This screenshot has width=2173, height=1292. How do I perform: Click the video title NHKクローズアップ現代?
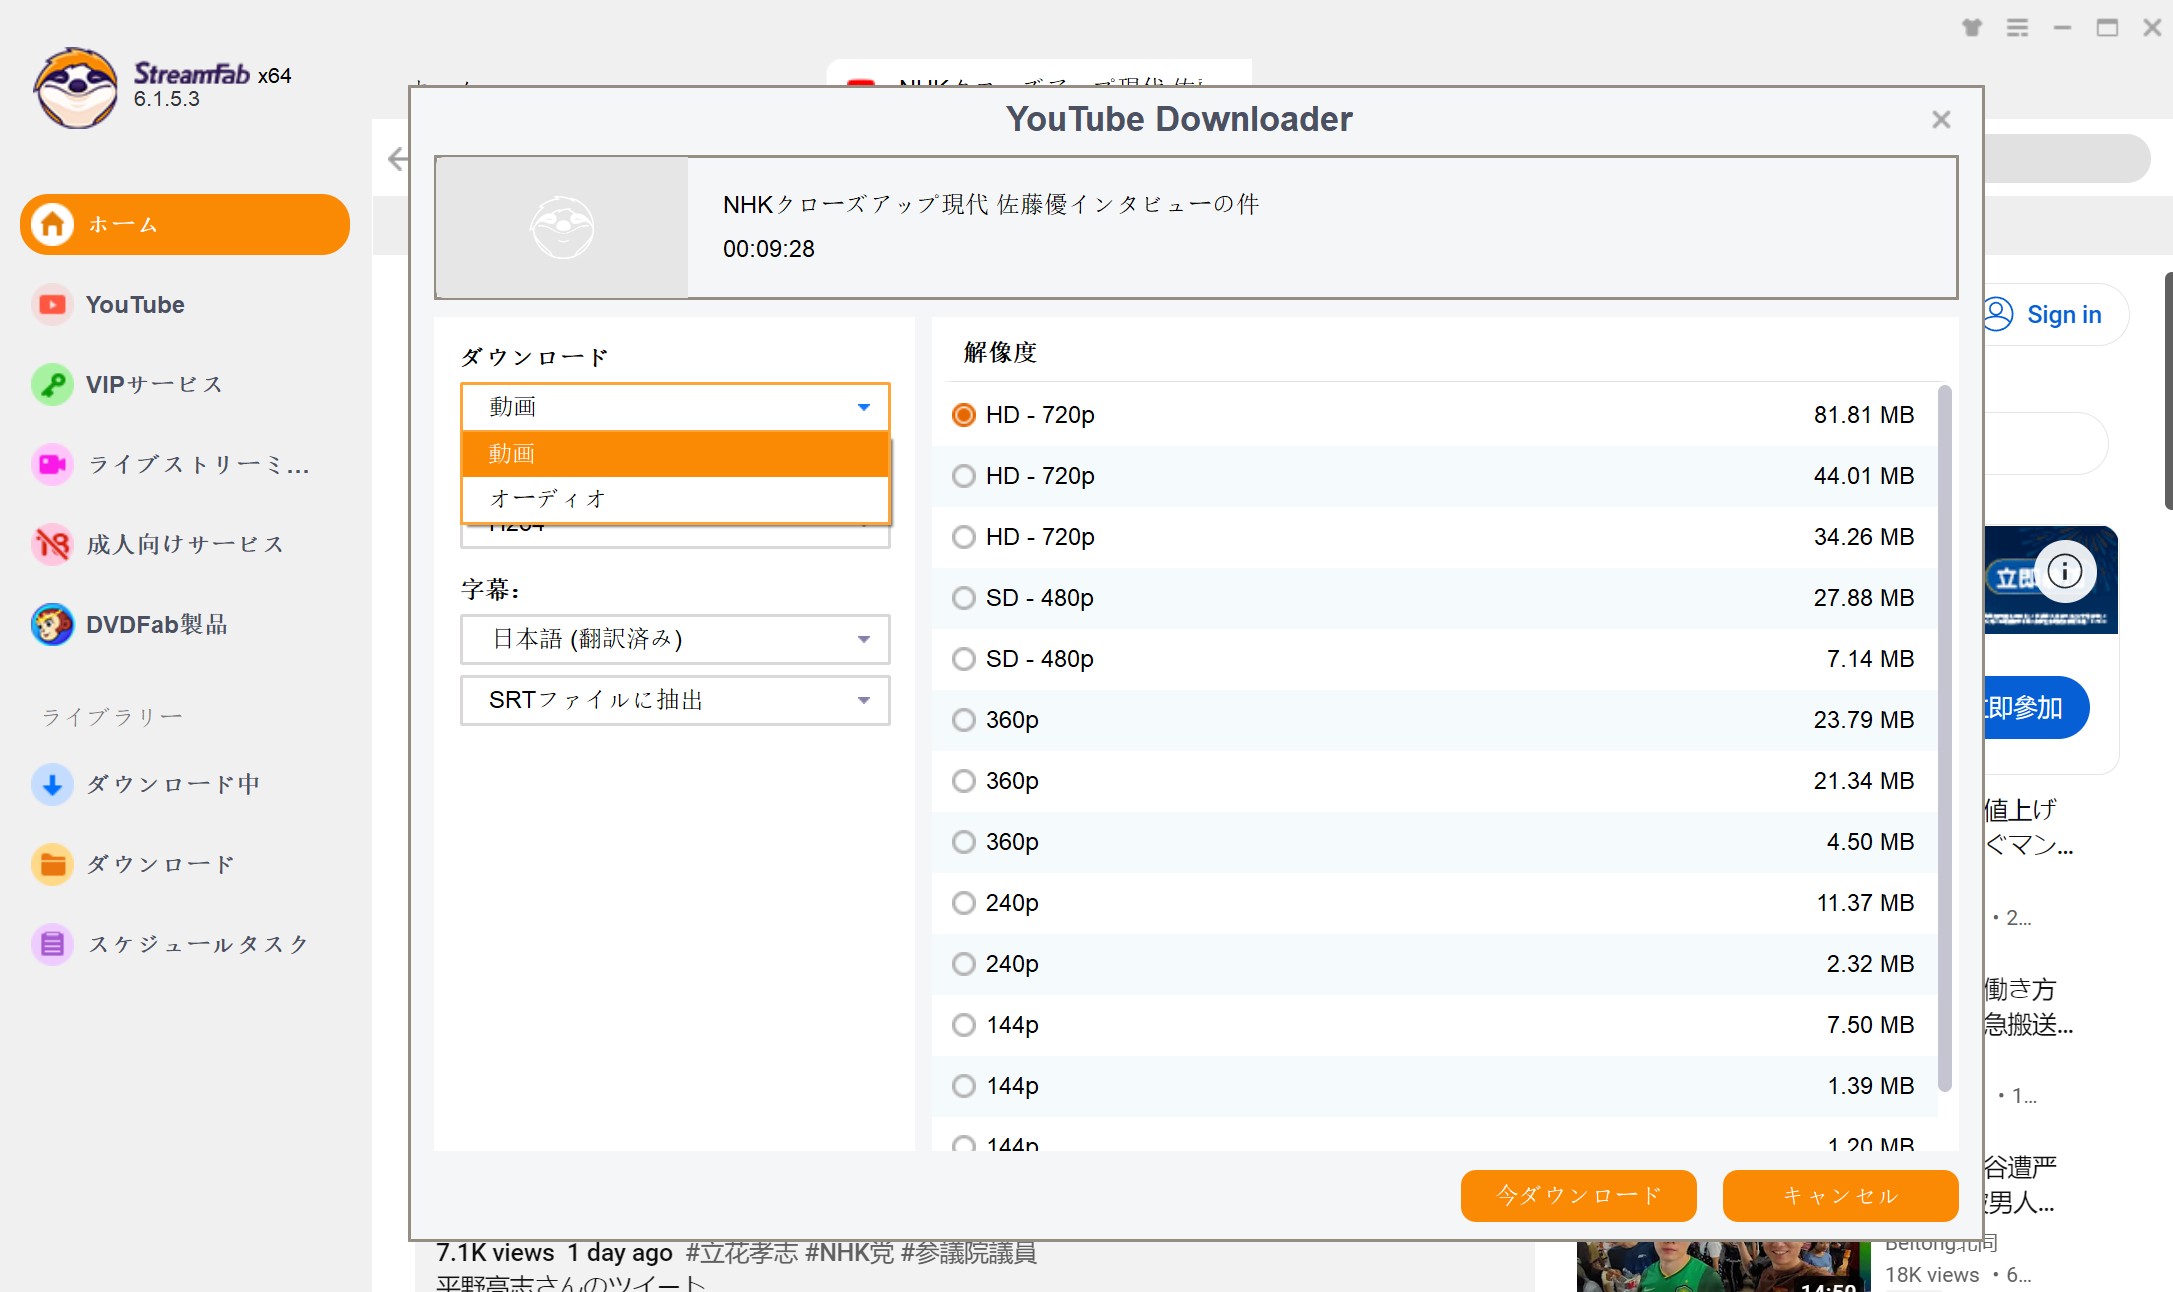(x=990, y=204)
